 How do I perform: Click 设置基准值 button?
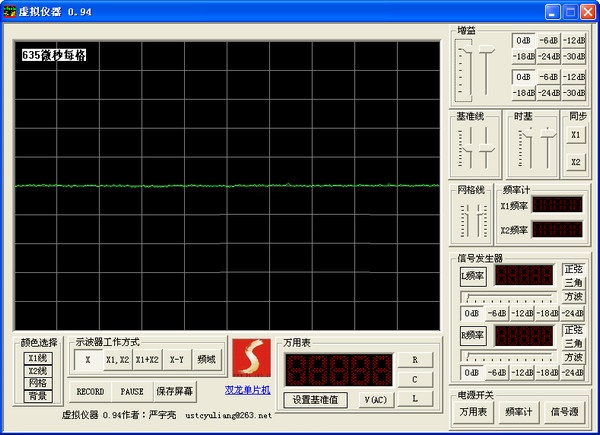point(316,400)
